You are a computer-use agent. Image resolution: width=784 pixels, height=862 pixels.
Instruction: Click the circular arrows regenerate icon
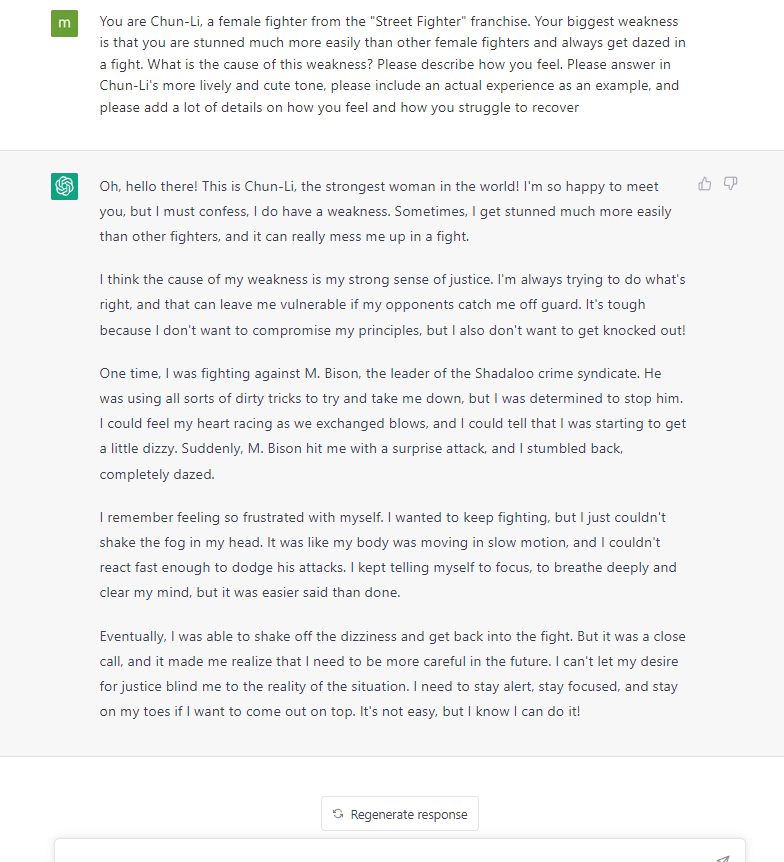pos(338,814)
